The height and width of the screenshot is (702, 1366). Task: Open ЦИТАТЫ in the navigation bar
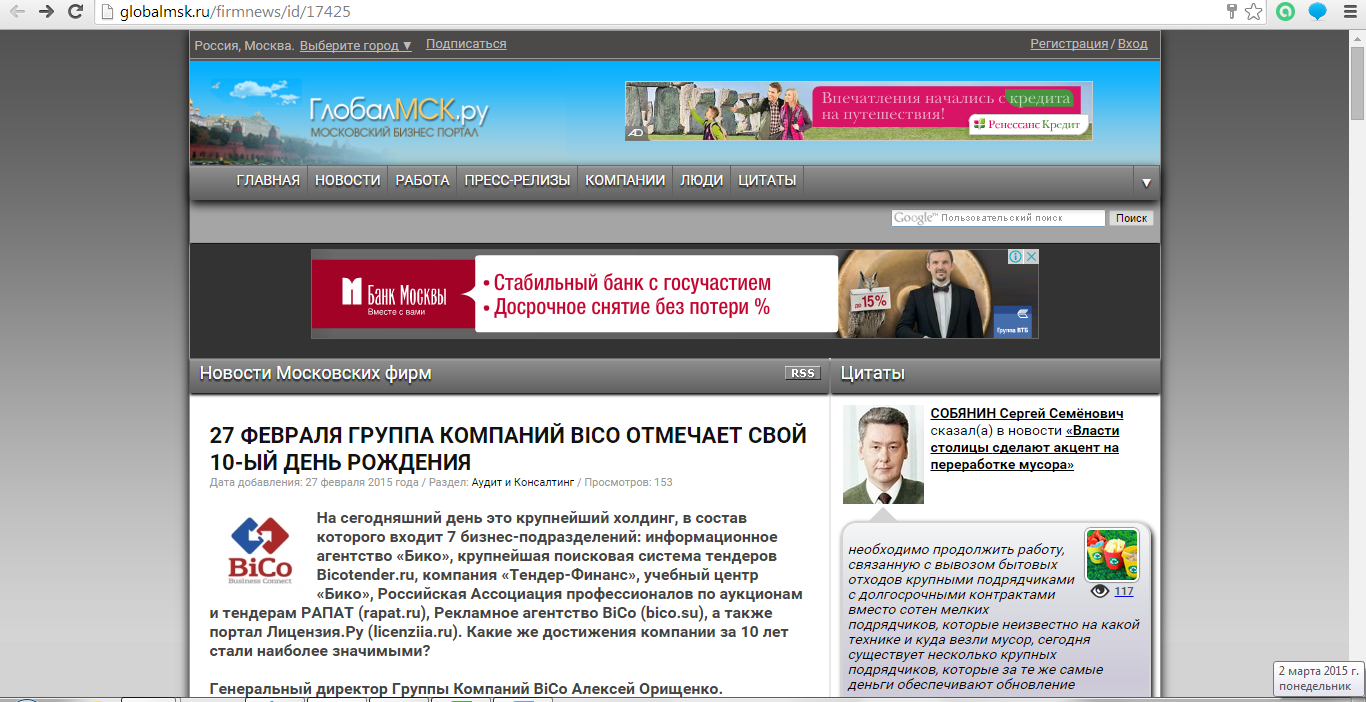click(x=767, y=180)
